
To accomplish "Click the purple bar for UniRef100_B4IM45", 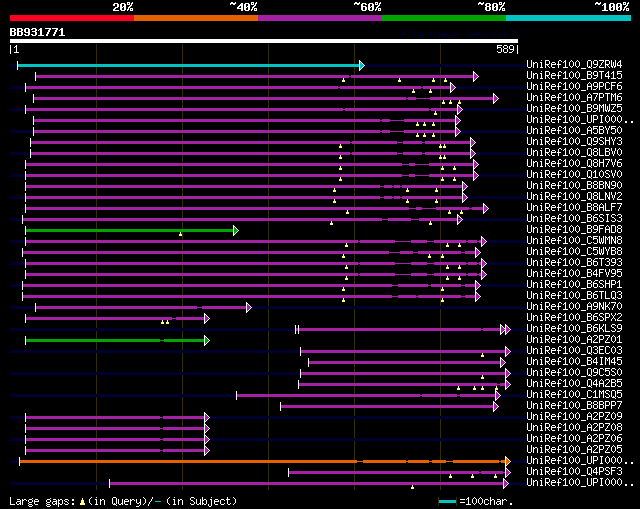I will (x=404, y=362).
